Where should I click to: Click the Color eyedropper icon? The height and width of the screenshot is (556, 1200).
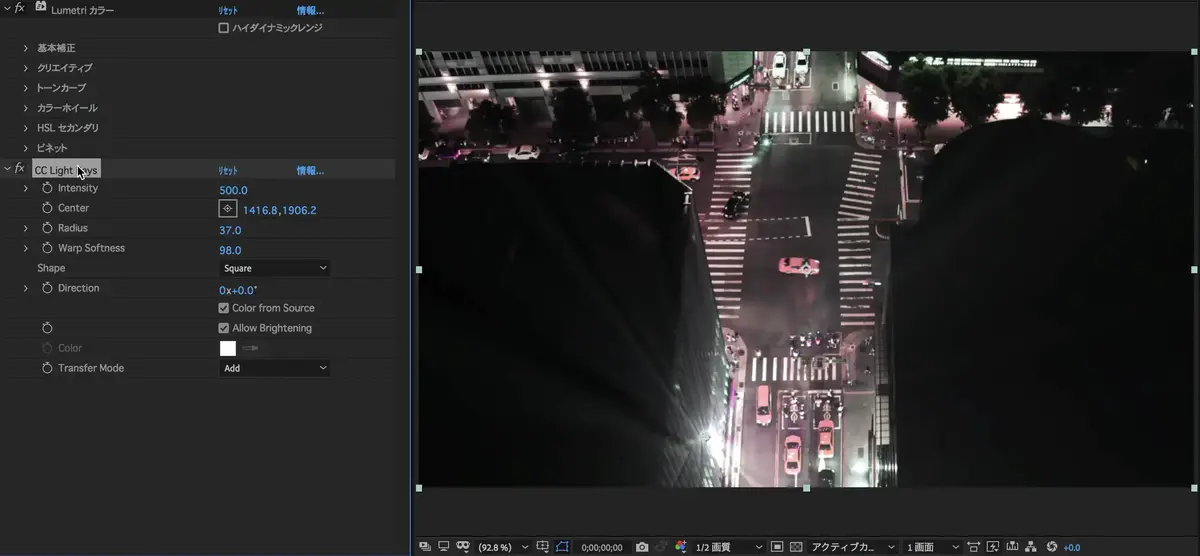point(250,348)
